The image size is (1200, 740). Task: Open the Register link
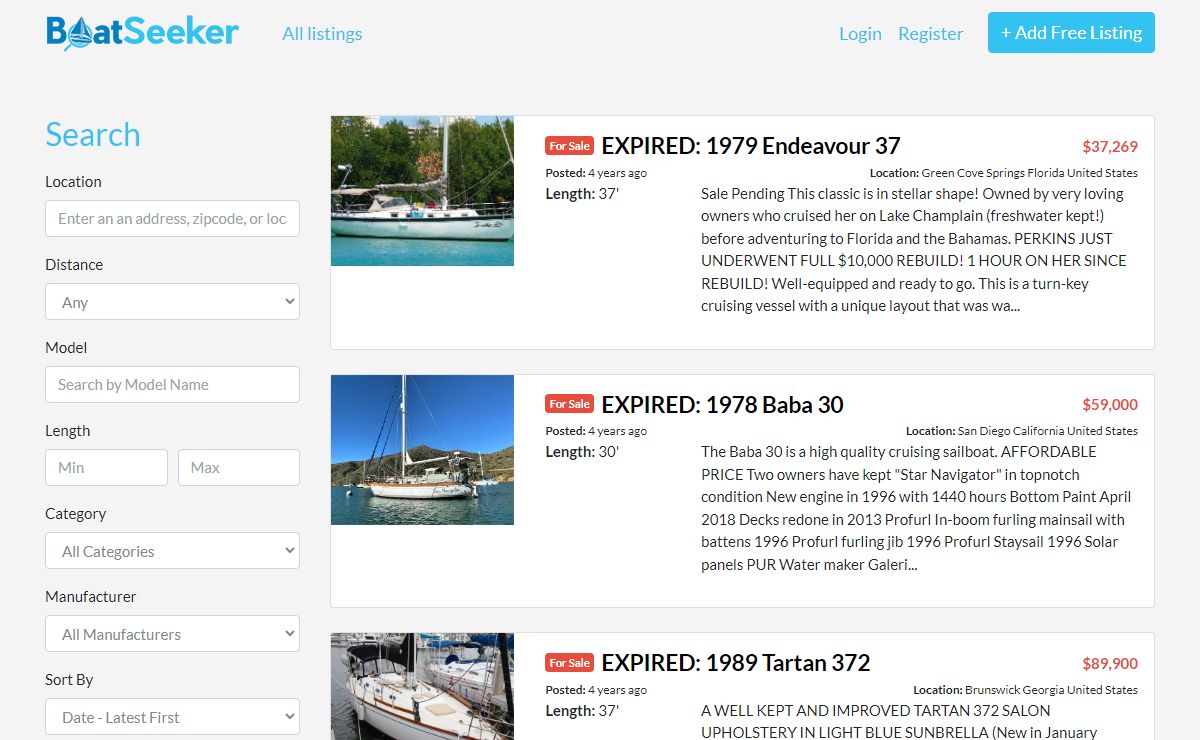[x=930, y=34]
